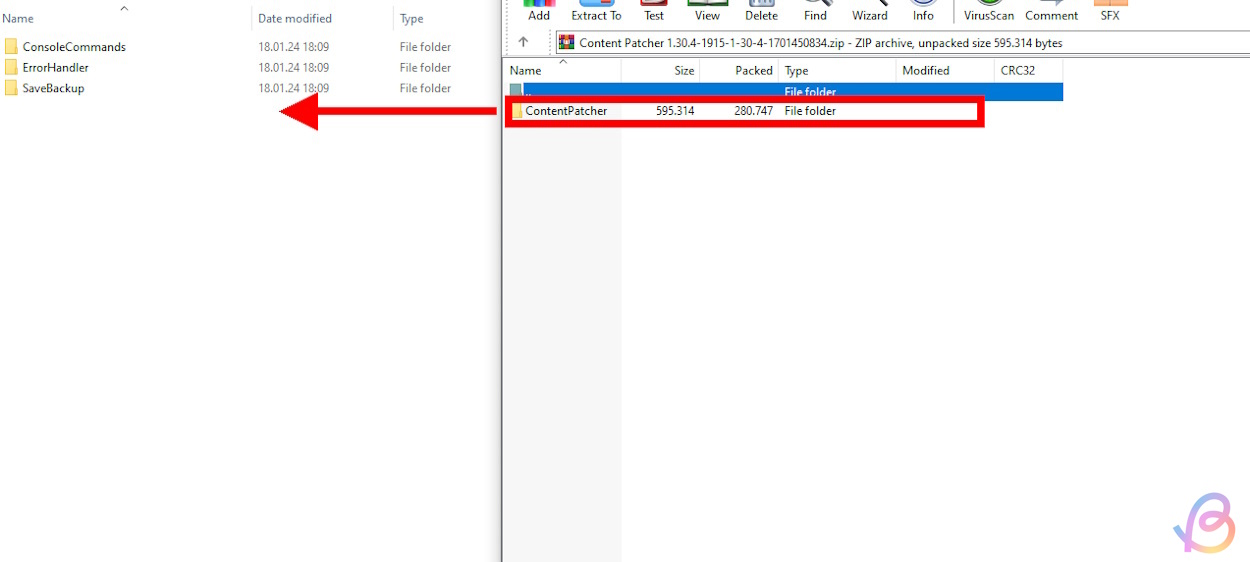
Task: Select the ConsoleCommands folder
Action: (74, 47)
